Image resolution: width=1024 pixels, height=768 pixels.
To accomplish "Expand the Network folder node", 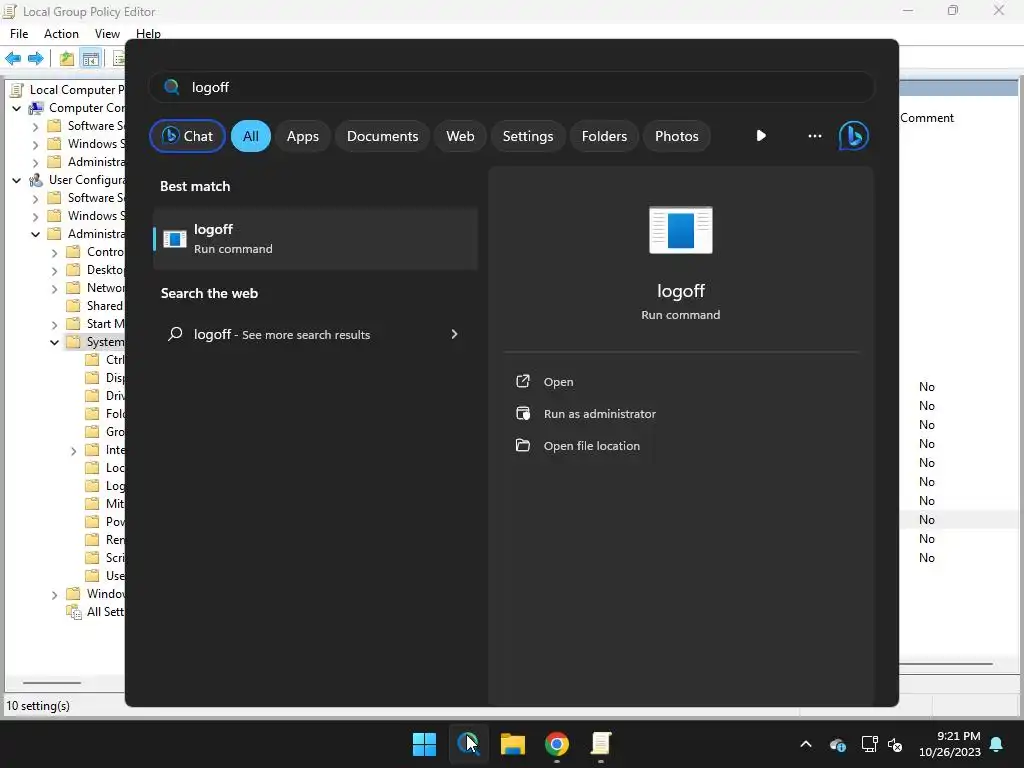I will (55, 288).
